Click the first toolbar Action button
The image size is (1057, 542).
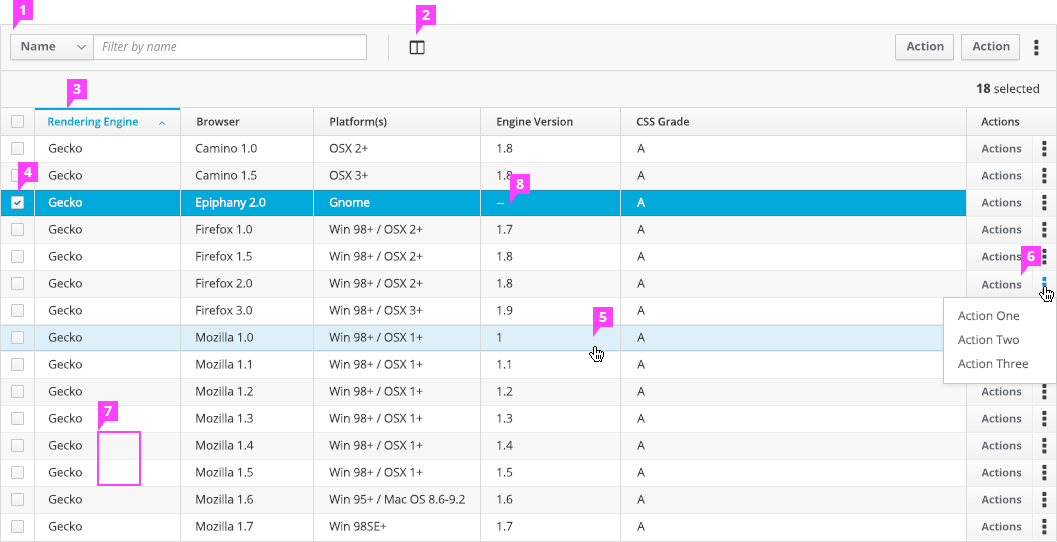click(924, 47)
